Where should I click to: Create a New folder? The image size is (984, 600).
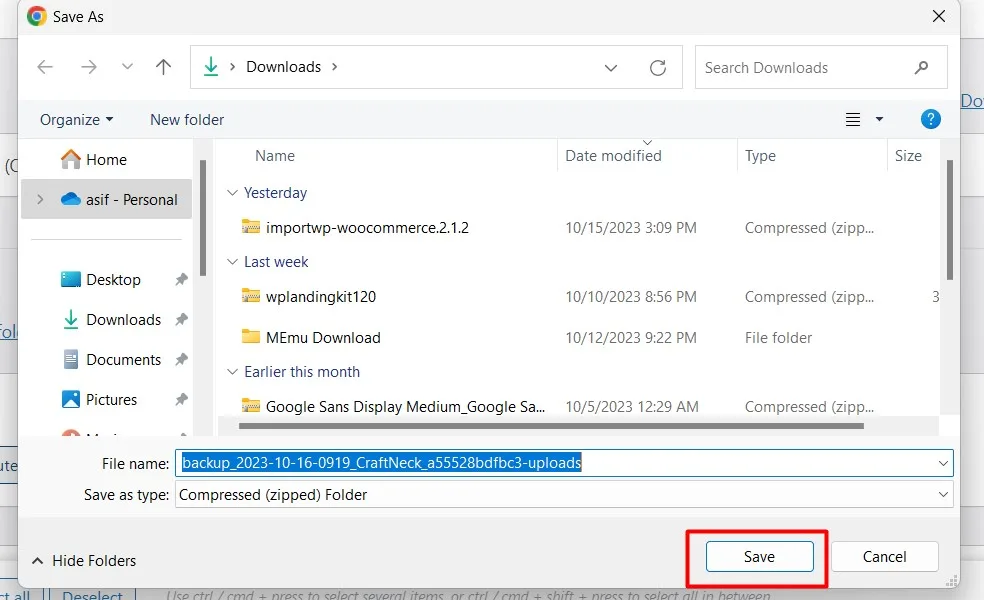coord(187,119)
